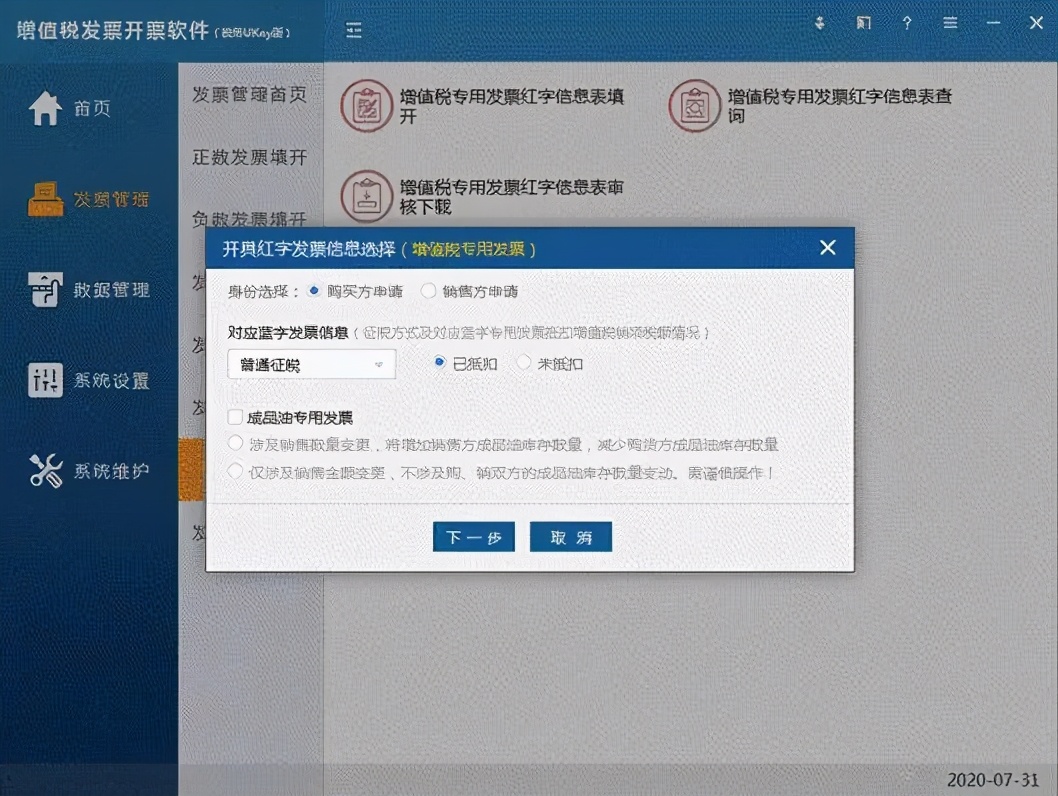Open the 首页 home icon in sidebar
Screen dimensions: 1058x796
click(45, 108)
